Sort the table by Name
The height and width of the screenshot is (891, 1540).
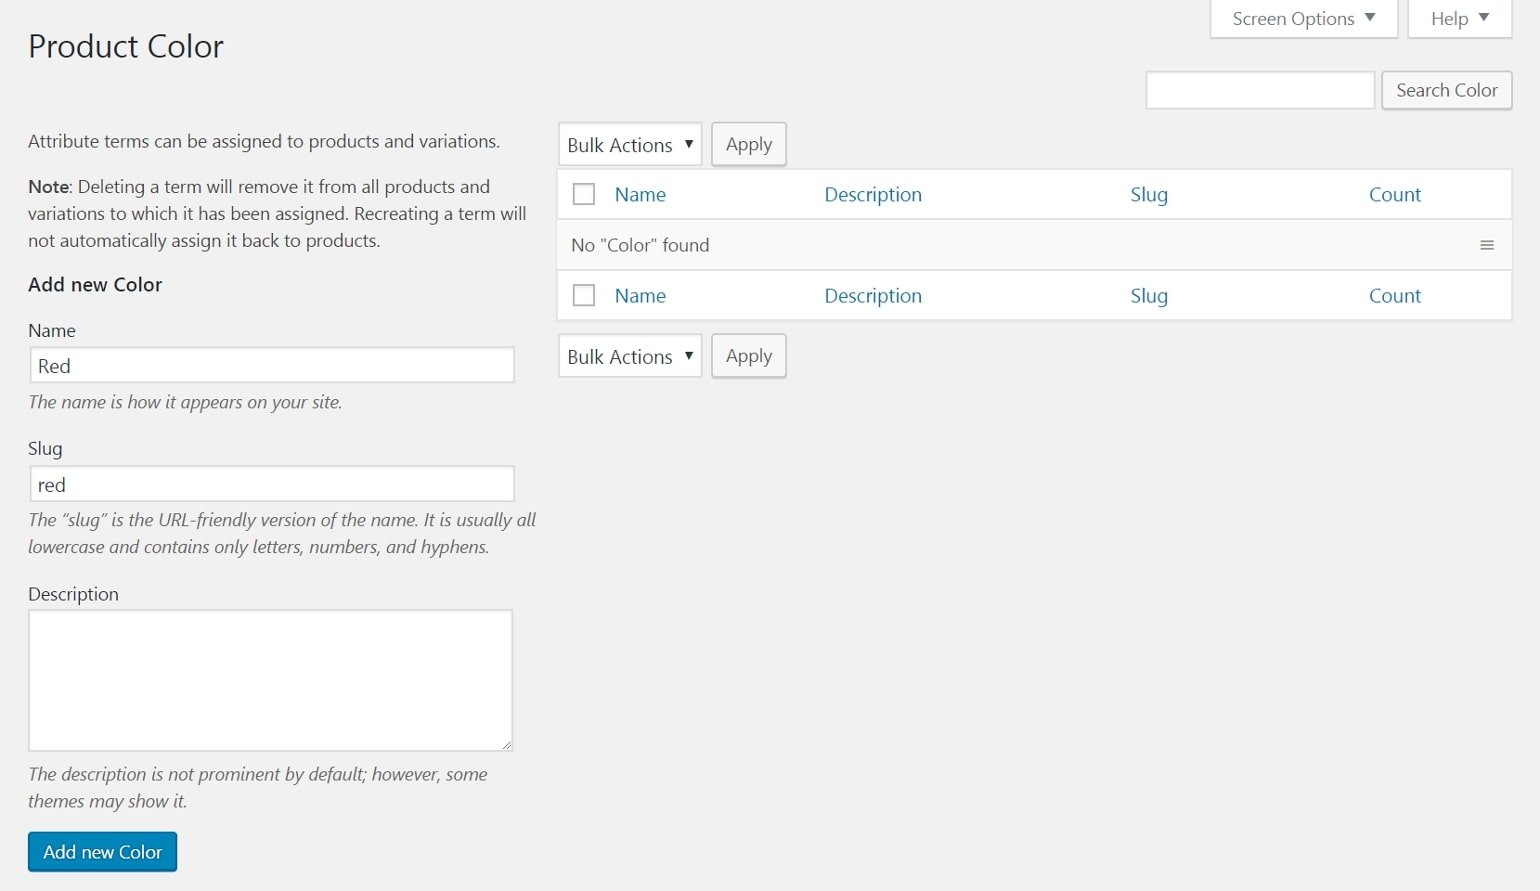click(x=639, y=194)
